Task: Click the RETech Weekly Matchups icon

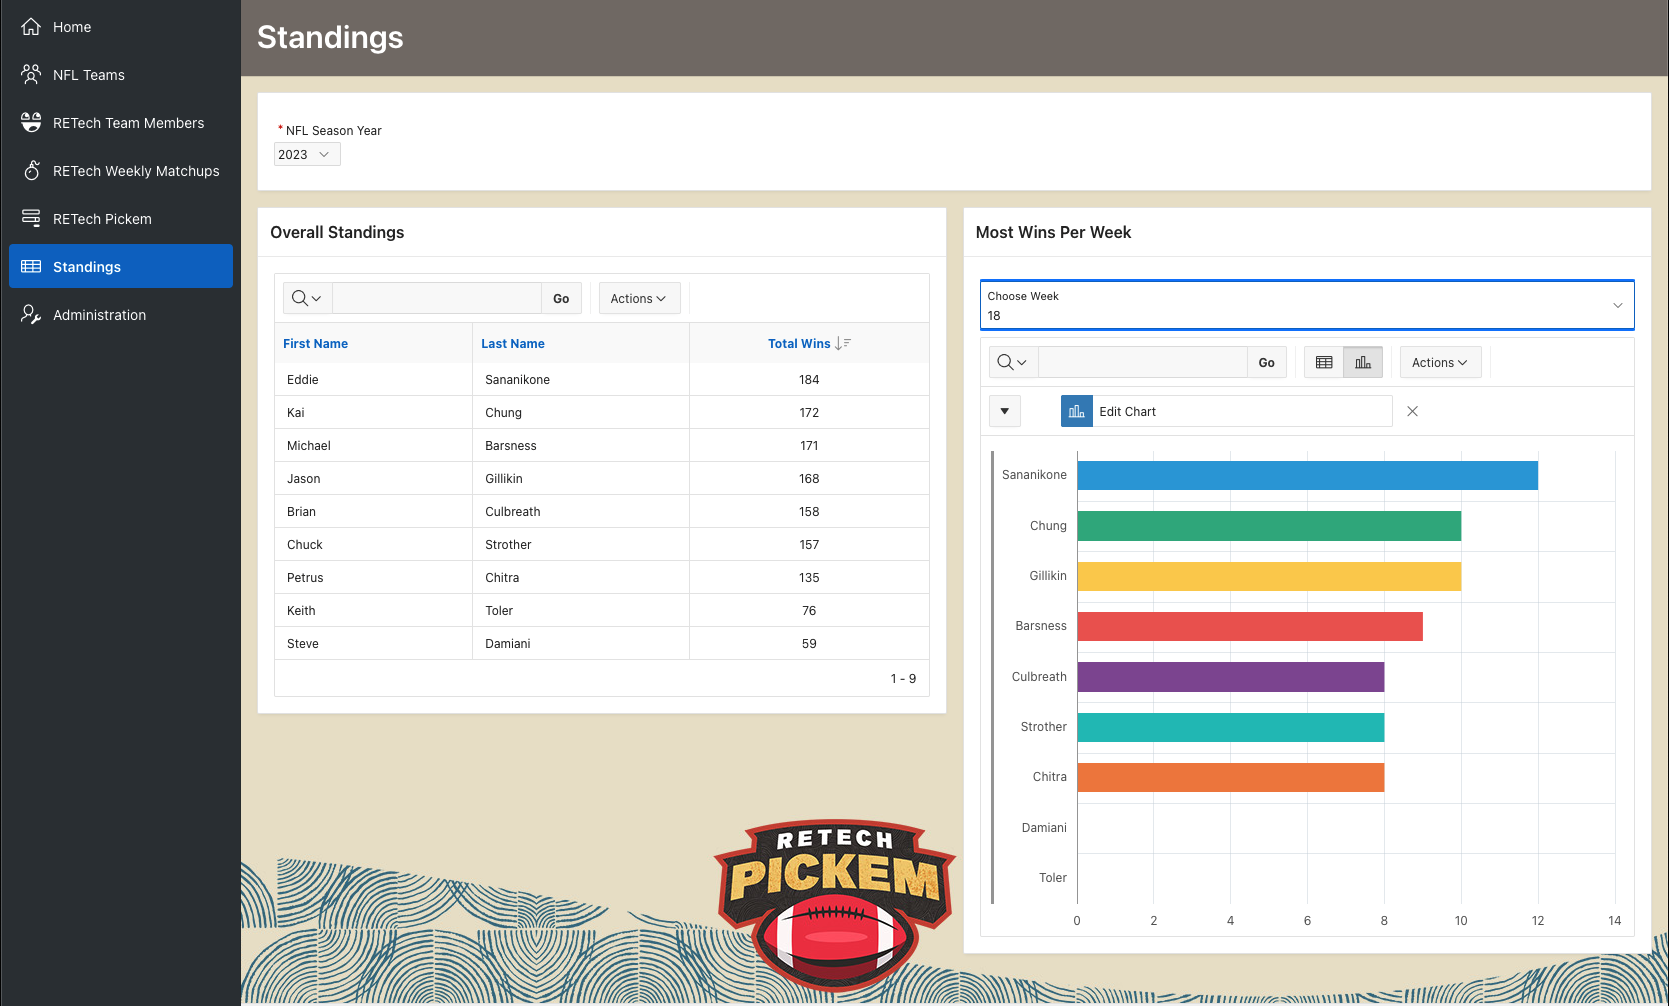Action: (x=31, y=171)
